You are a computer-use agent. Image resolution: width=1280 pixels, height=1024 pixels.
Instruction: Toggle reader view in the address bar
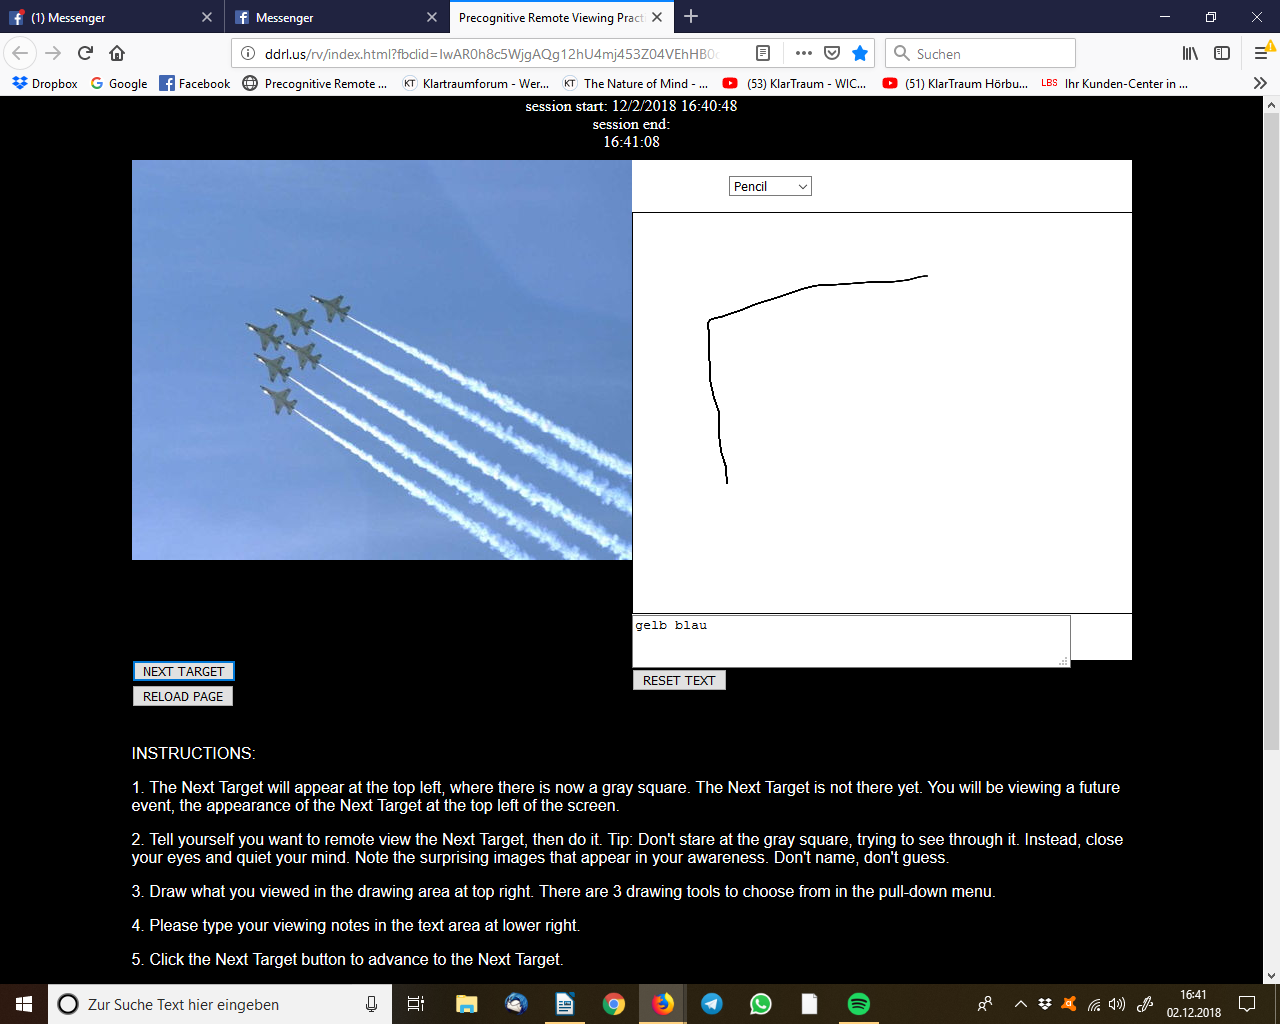click(763, 53)
